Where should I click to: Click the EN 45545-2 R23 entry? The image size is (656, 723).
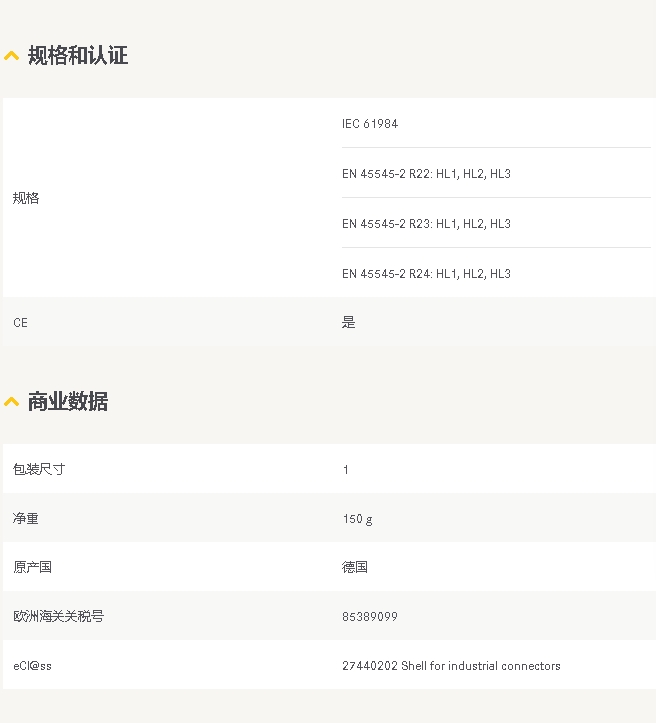coord(426,224)
